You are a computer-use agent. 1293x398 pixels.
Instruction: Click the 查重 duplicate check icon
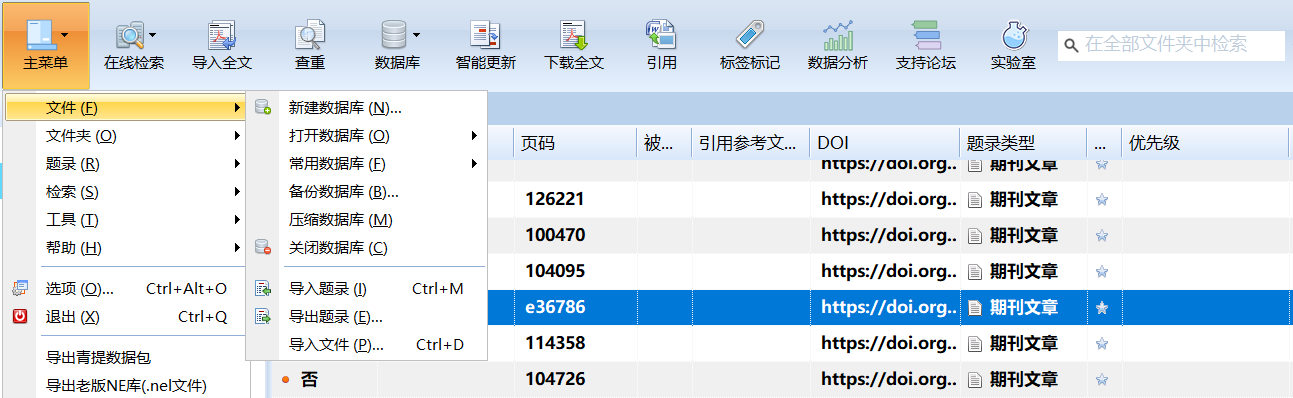click(310, 35)
